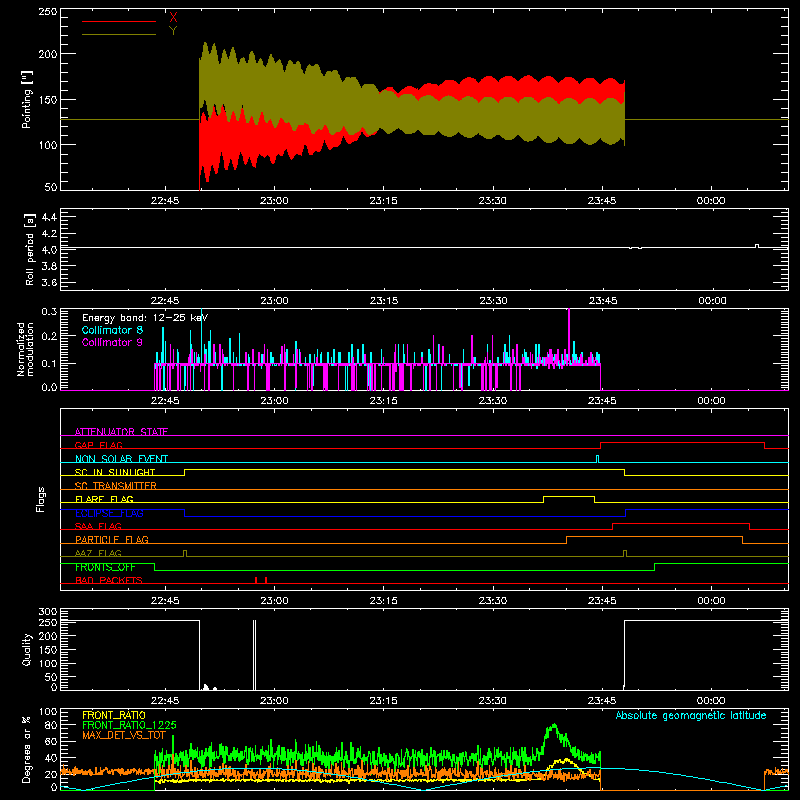Click the olive Y legend line

[119, 34]
